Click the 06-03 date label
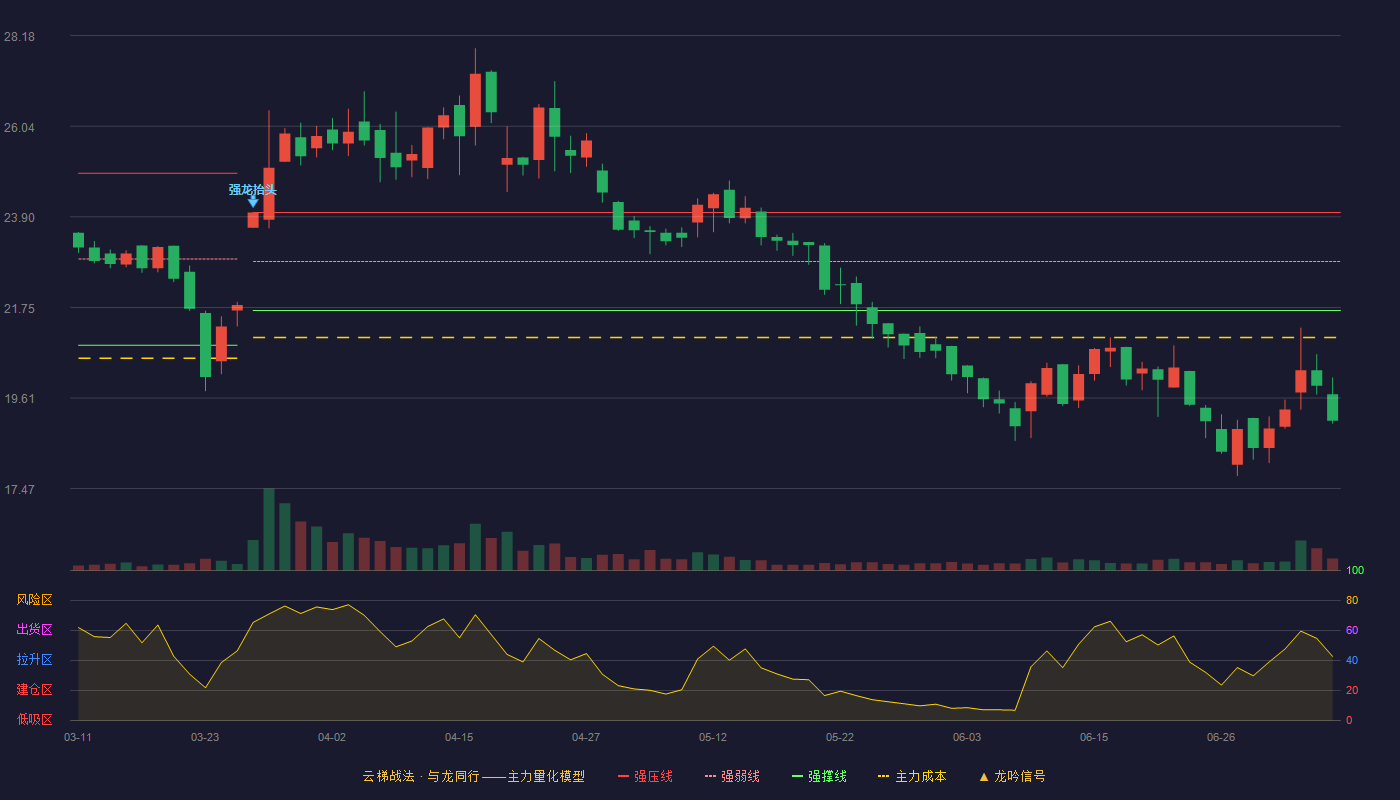 click(x=967, y=737)
